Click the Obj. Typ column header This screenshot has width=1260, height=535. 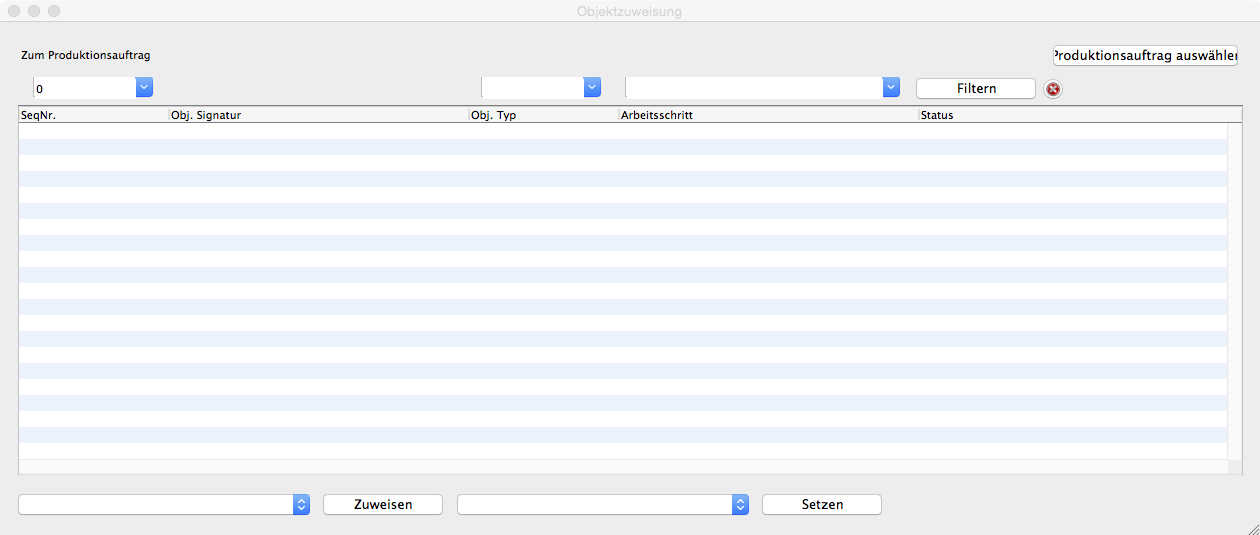[543, 115]
